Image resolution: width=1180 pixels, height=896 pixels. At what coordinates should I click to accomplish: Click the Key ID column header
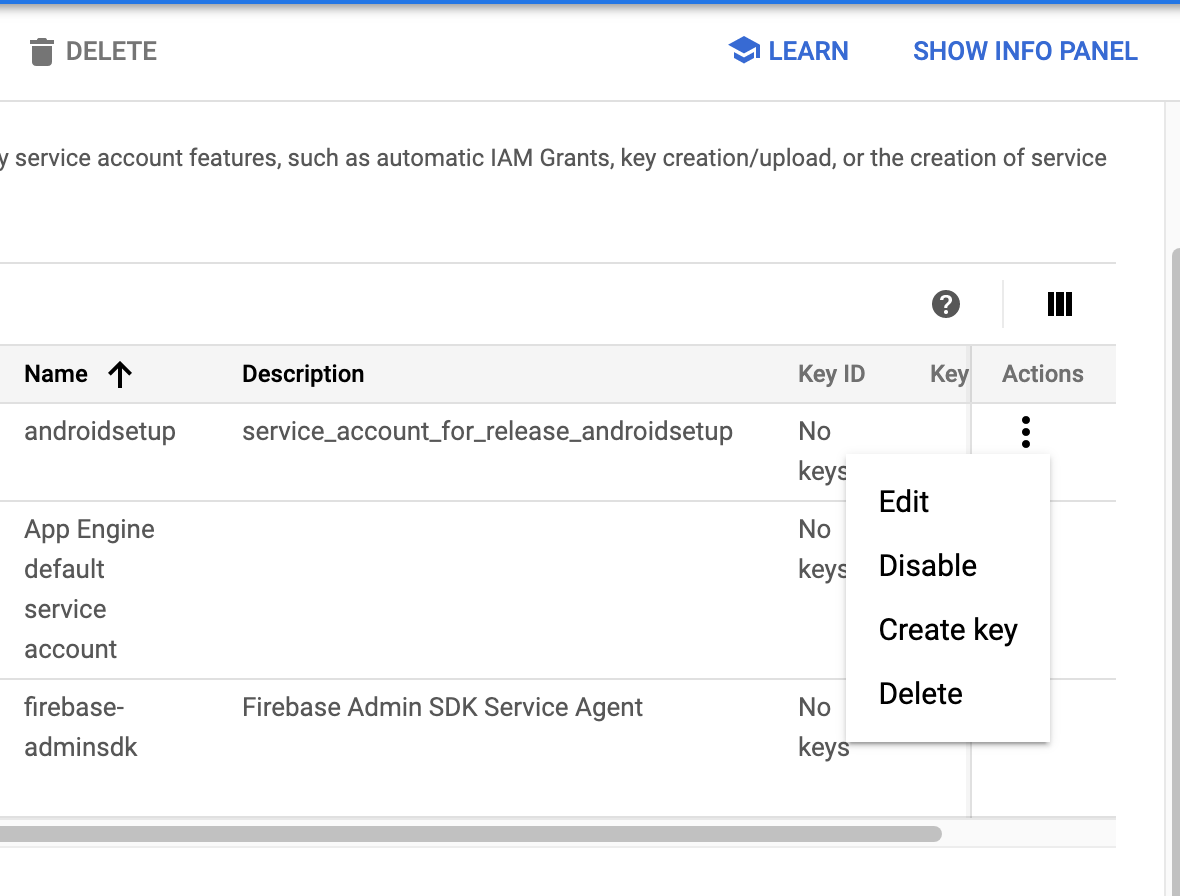click(831, 374)
